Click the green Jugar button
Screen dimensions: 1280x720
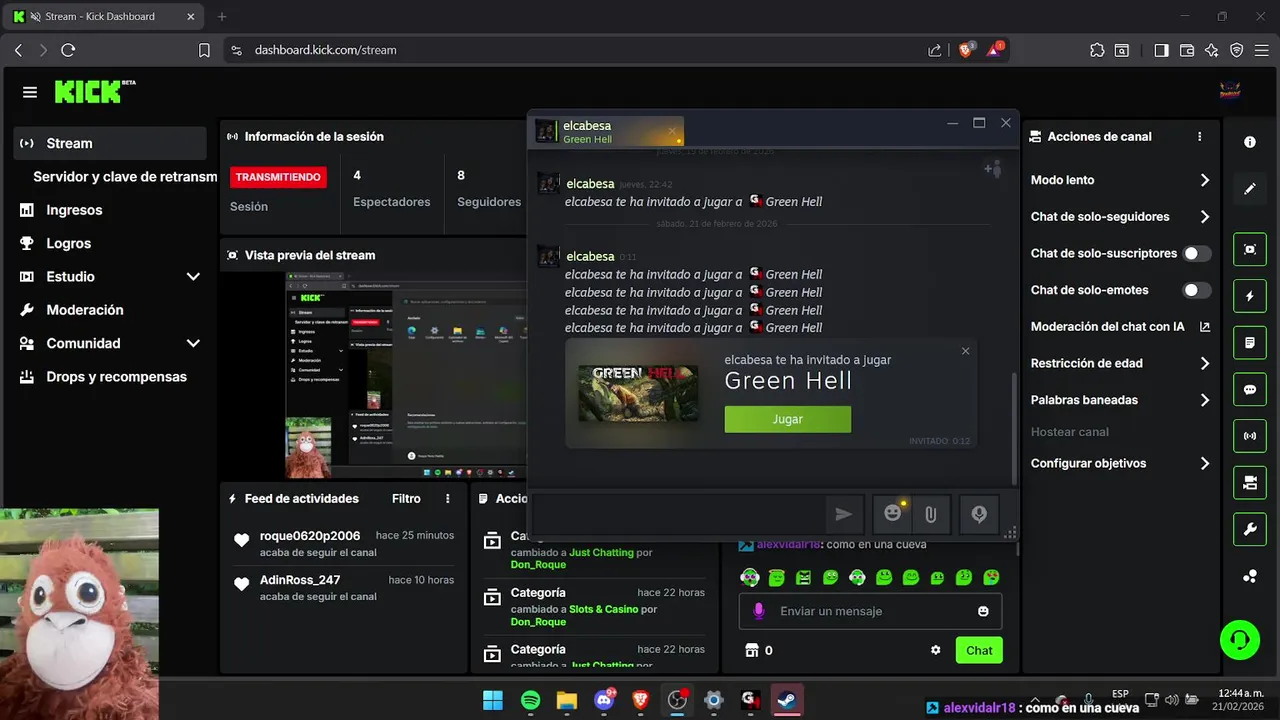click(x=787, y=419)
